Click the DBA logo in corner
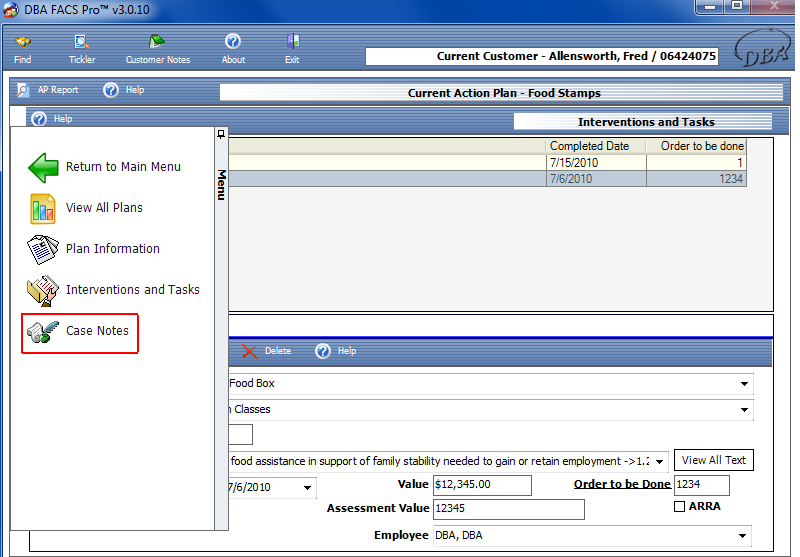800x557 pixels. 762,48
